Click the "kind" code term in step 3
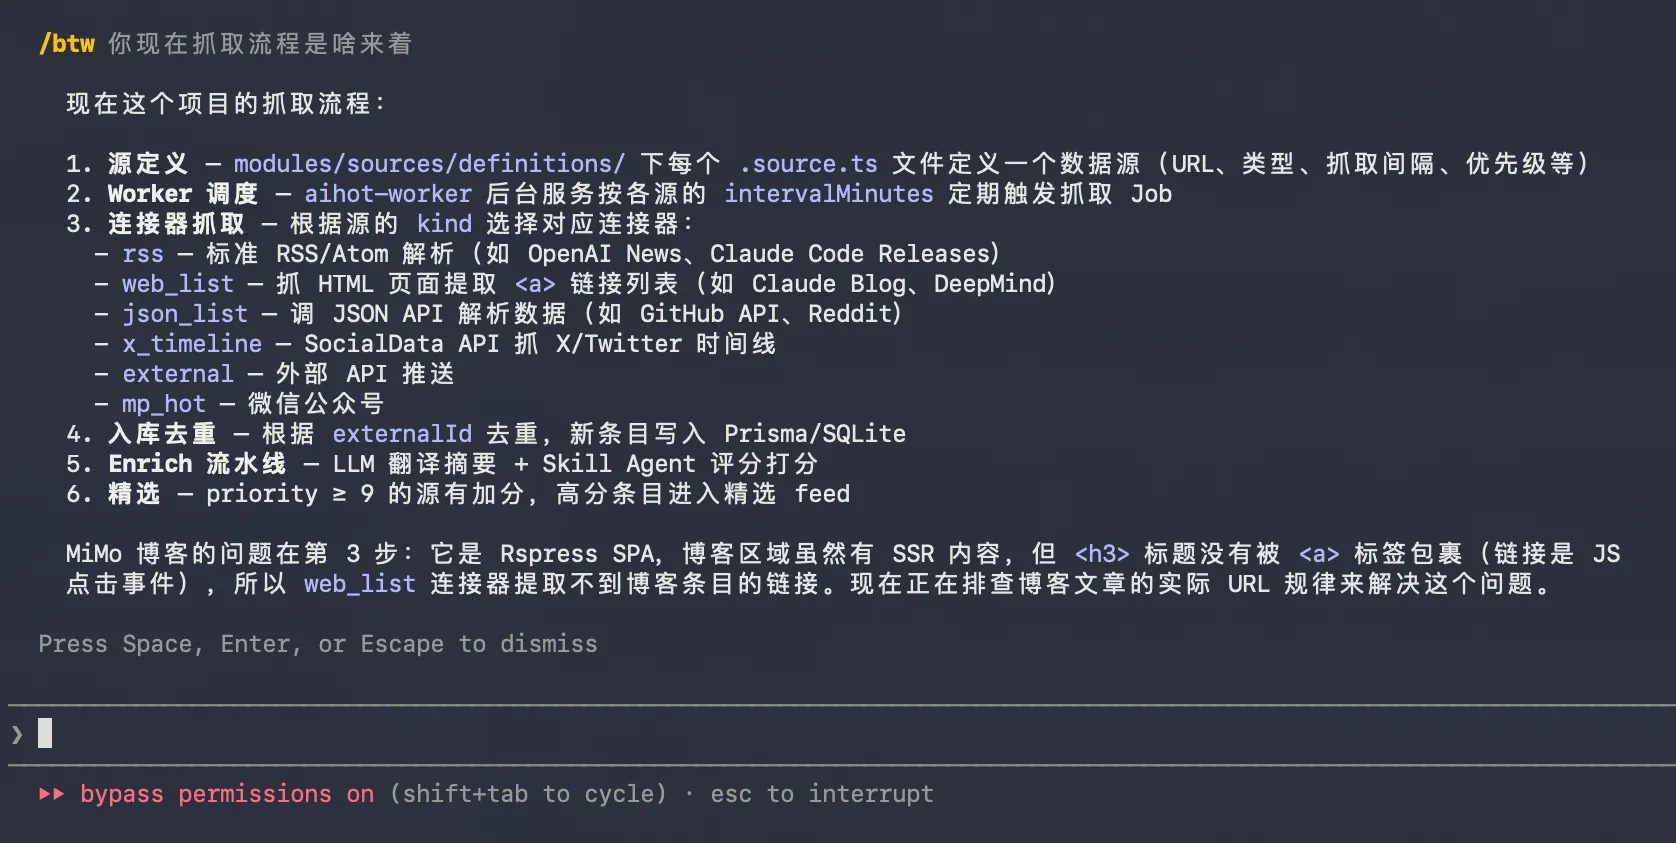The height and width of the screenshot is (843, 1676). point(444,224)
